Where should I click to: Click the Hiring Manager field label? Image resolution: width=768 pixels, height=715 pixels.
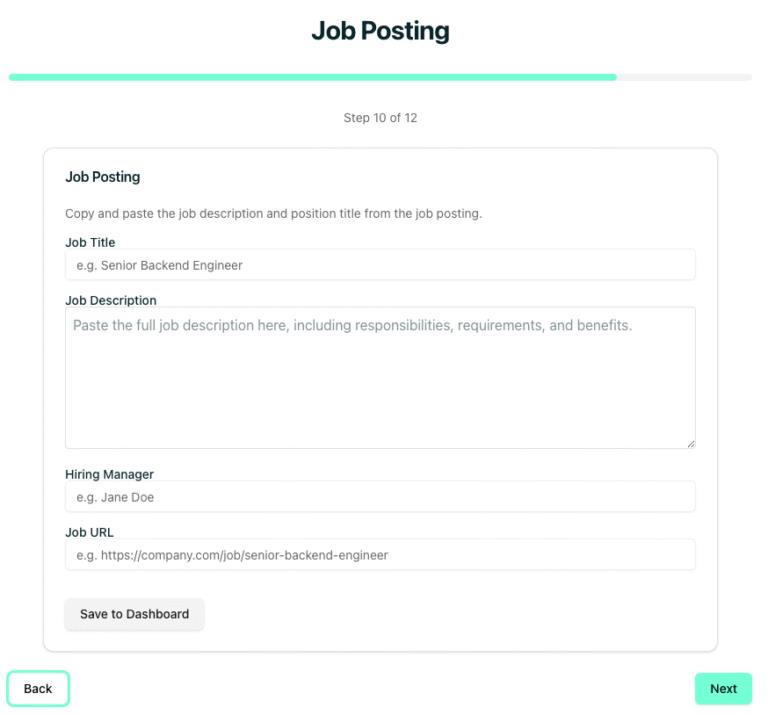(x=109, y=474)
